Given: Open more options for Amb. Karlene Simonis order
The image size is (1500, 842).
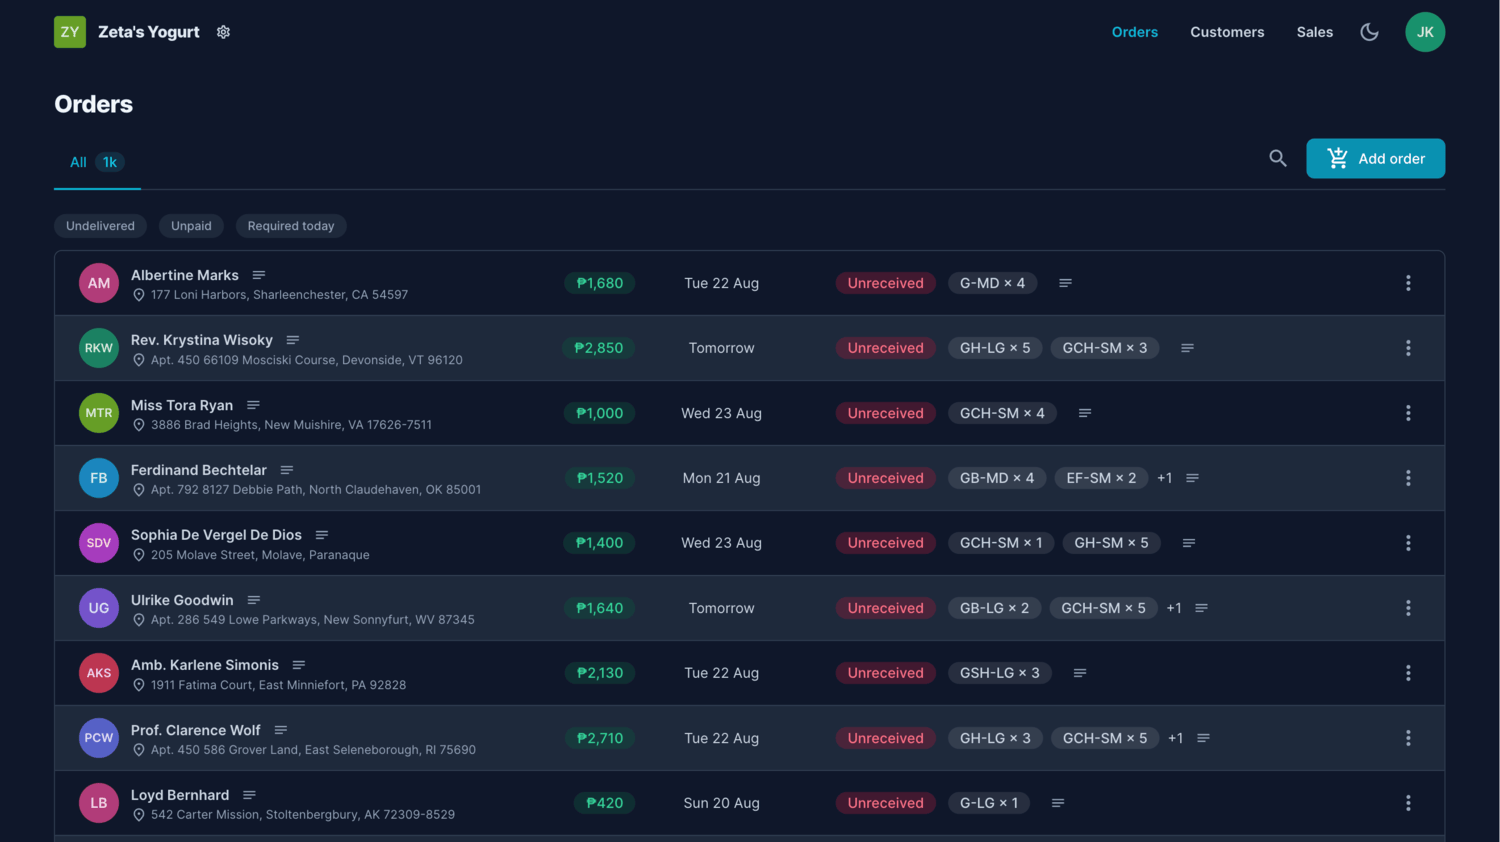Looking at the screenshot, I should coord(1408,673).
